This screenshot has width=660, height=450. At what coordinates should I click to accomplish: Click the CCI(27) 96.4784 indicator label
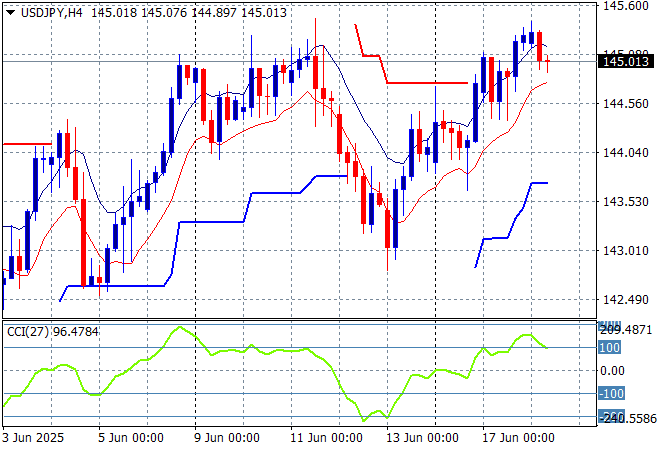coord(53,332)
